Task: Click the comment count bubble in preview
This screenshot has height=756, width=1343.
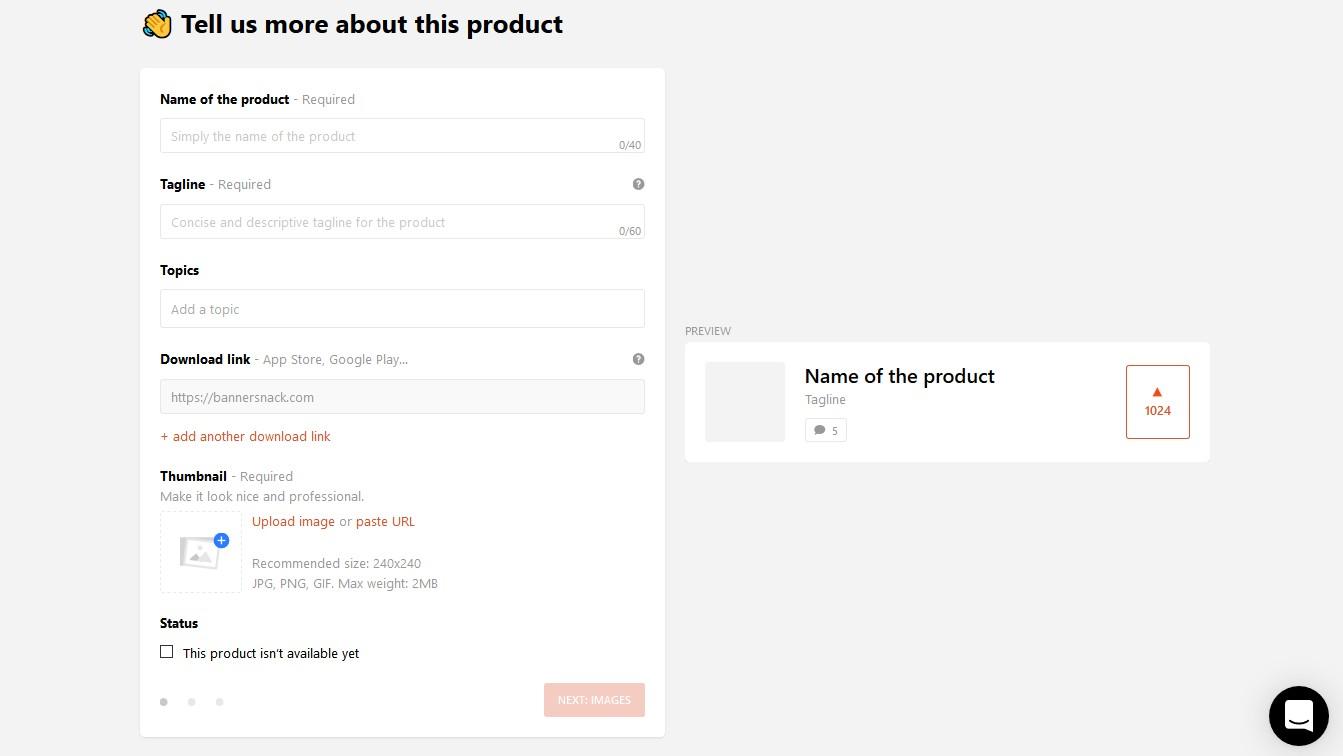Action: [x=825, y=430]
